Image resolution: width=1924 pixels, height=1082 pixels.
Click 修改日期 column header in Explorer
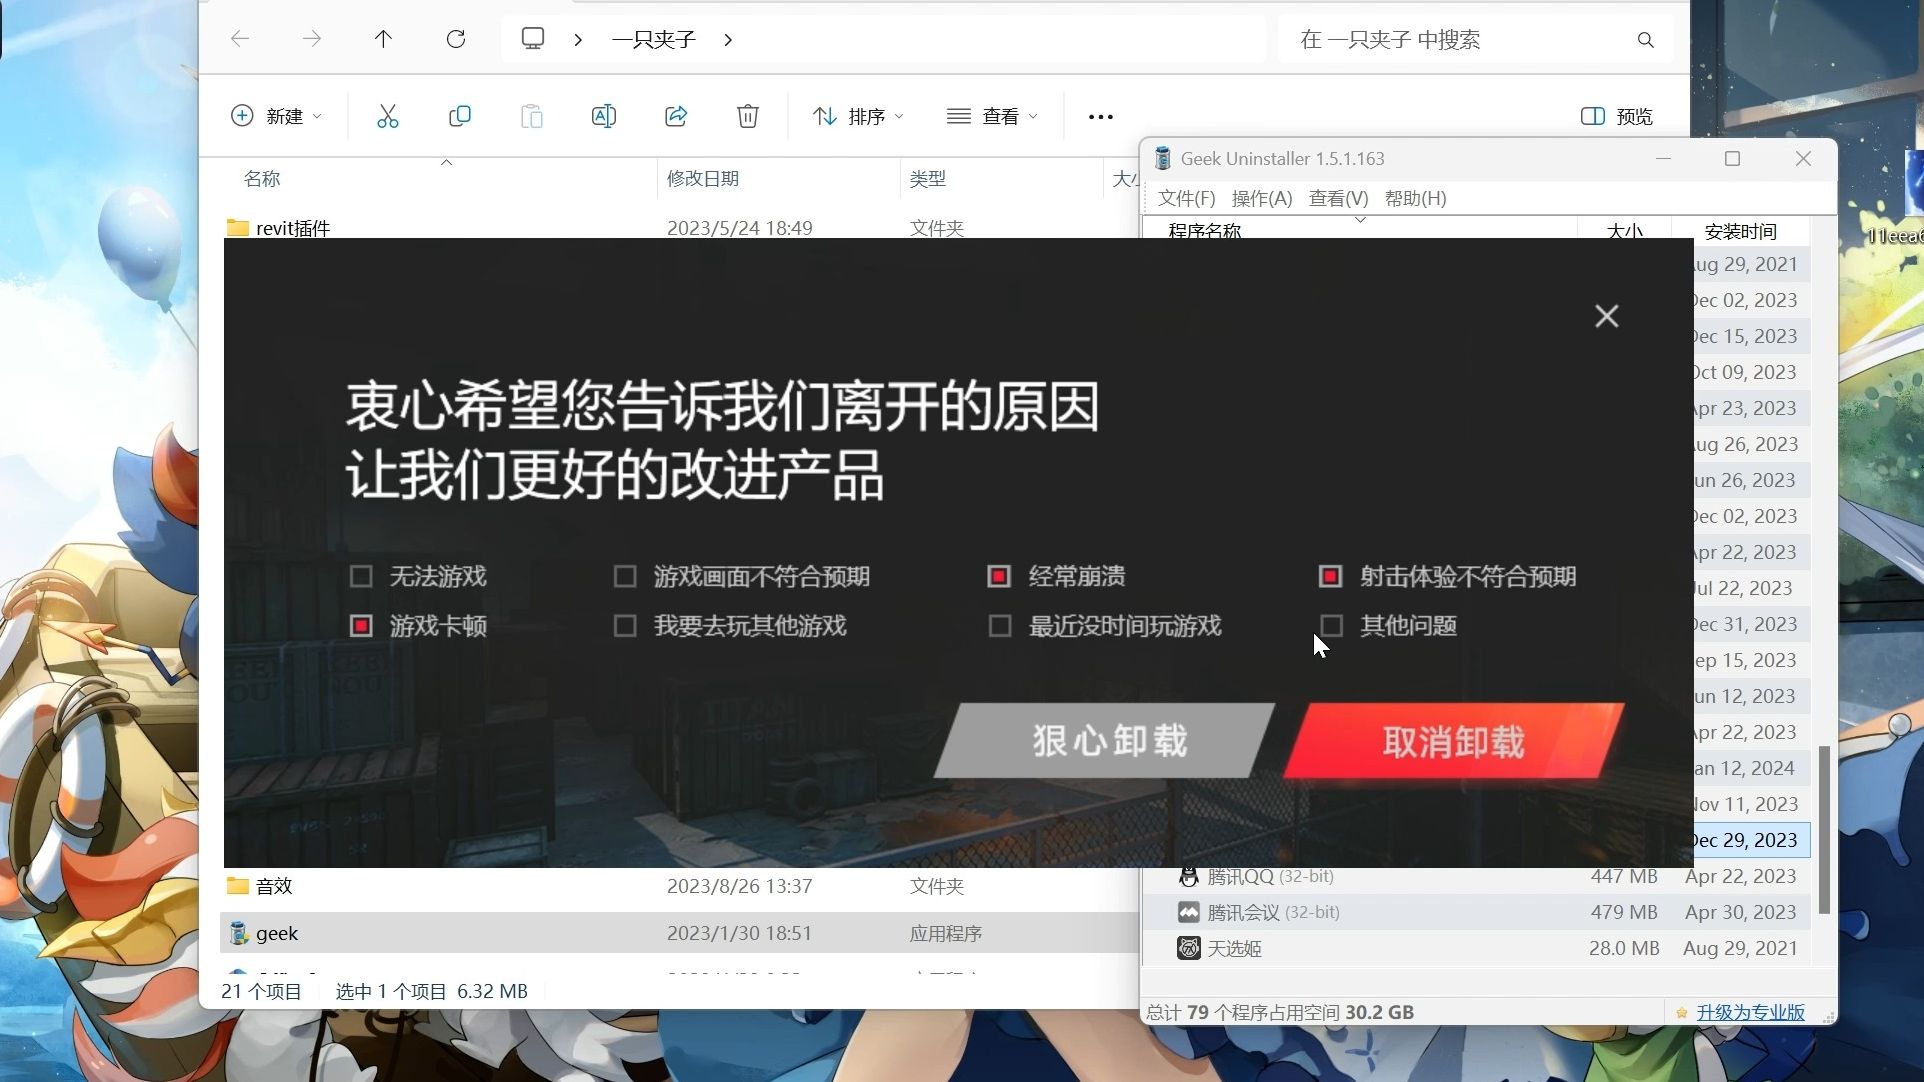coord(703,178)
